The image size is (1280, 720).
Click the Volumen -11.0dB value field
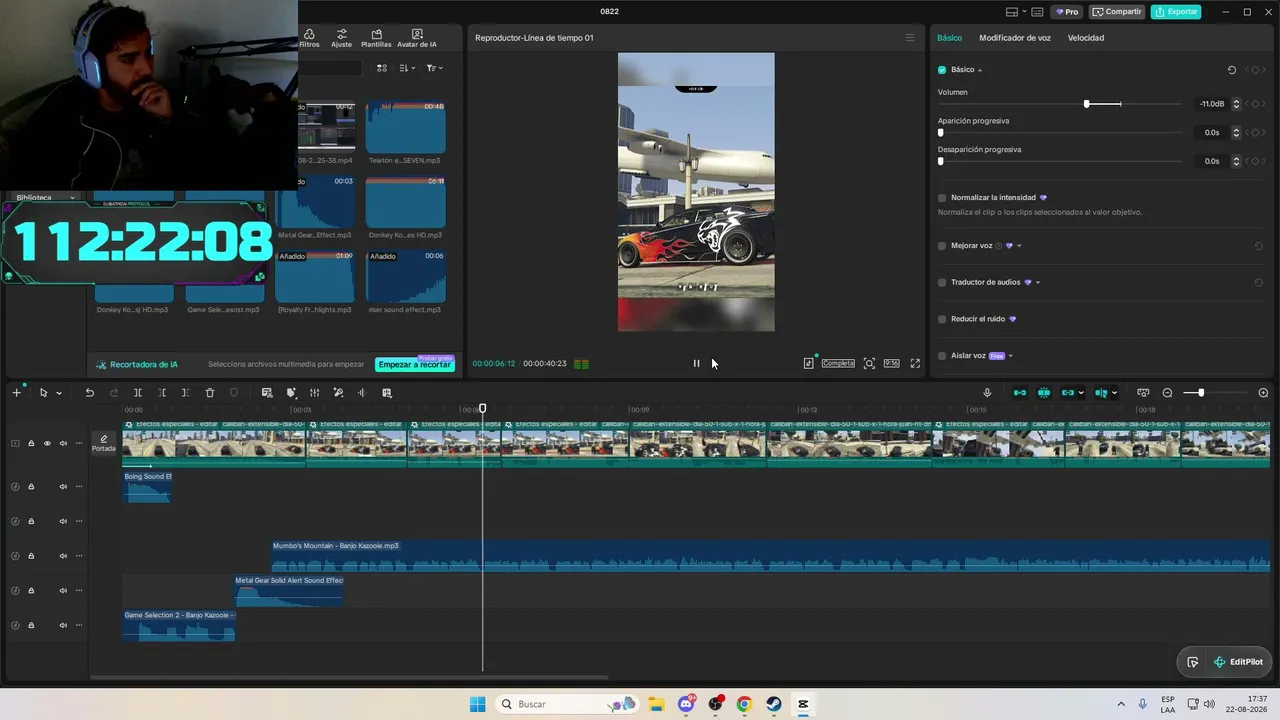[1212, 104]
